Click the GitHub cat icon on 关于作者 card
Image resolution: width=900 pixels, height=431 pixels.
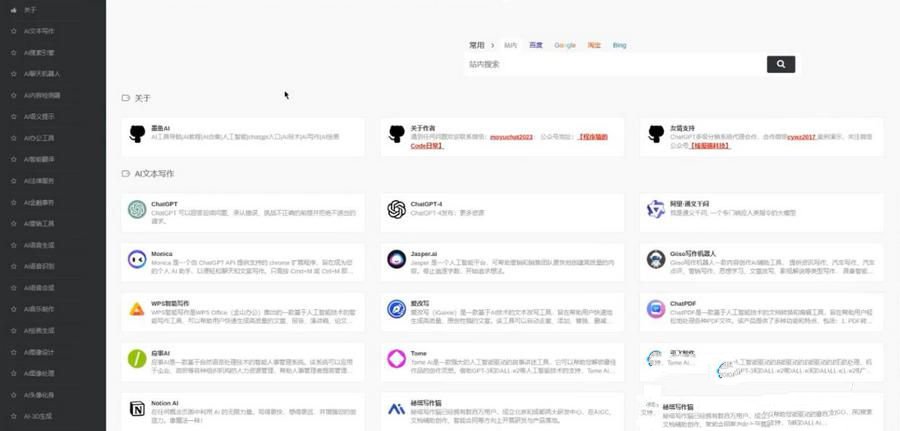pyautogui.click(x=396, y=134)
